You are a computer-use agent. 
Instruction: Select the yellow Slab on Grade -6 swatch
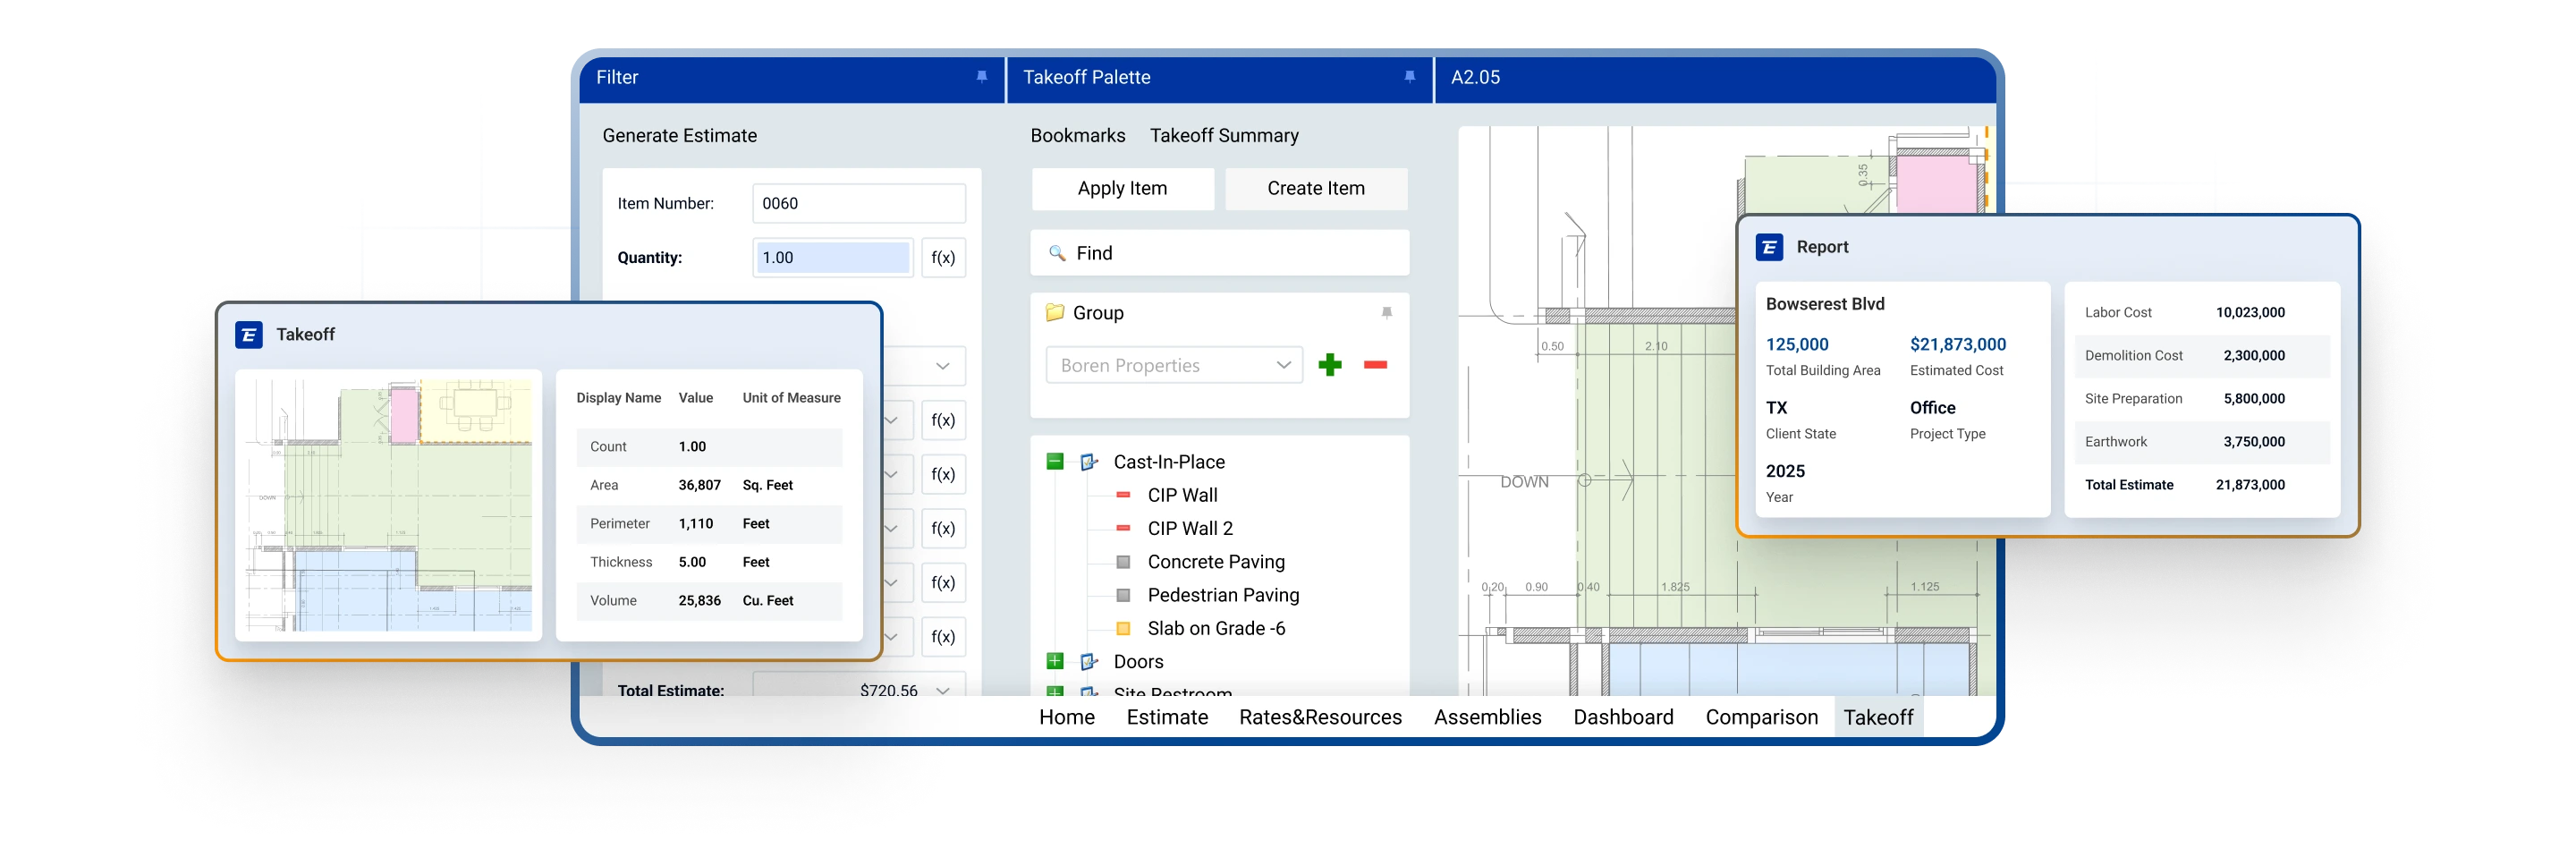tap(1123, 629)
